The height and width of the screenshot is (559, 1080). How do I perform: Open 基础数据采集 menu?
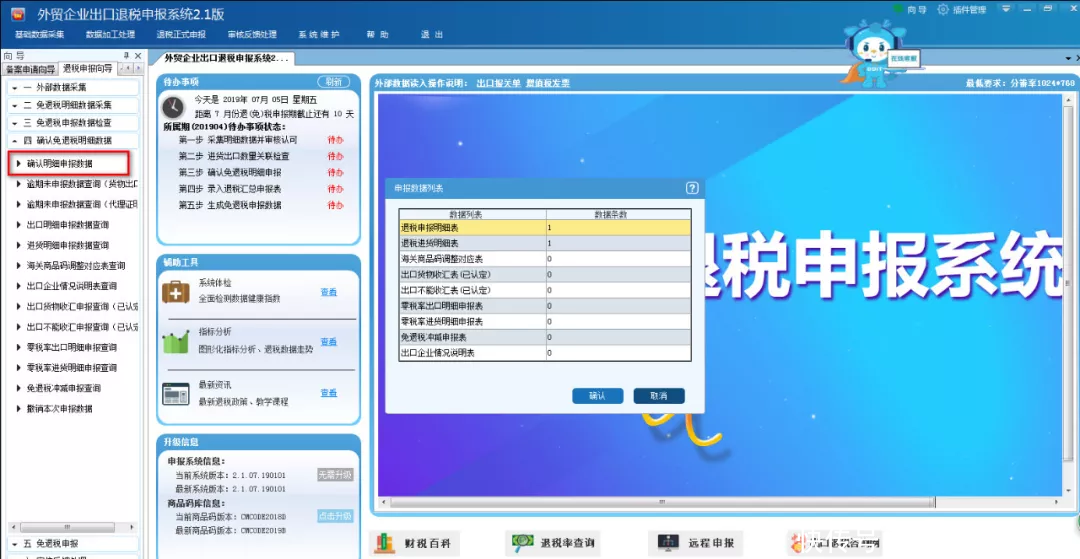(x=39, y=34)
